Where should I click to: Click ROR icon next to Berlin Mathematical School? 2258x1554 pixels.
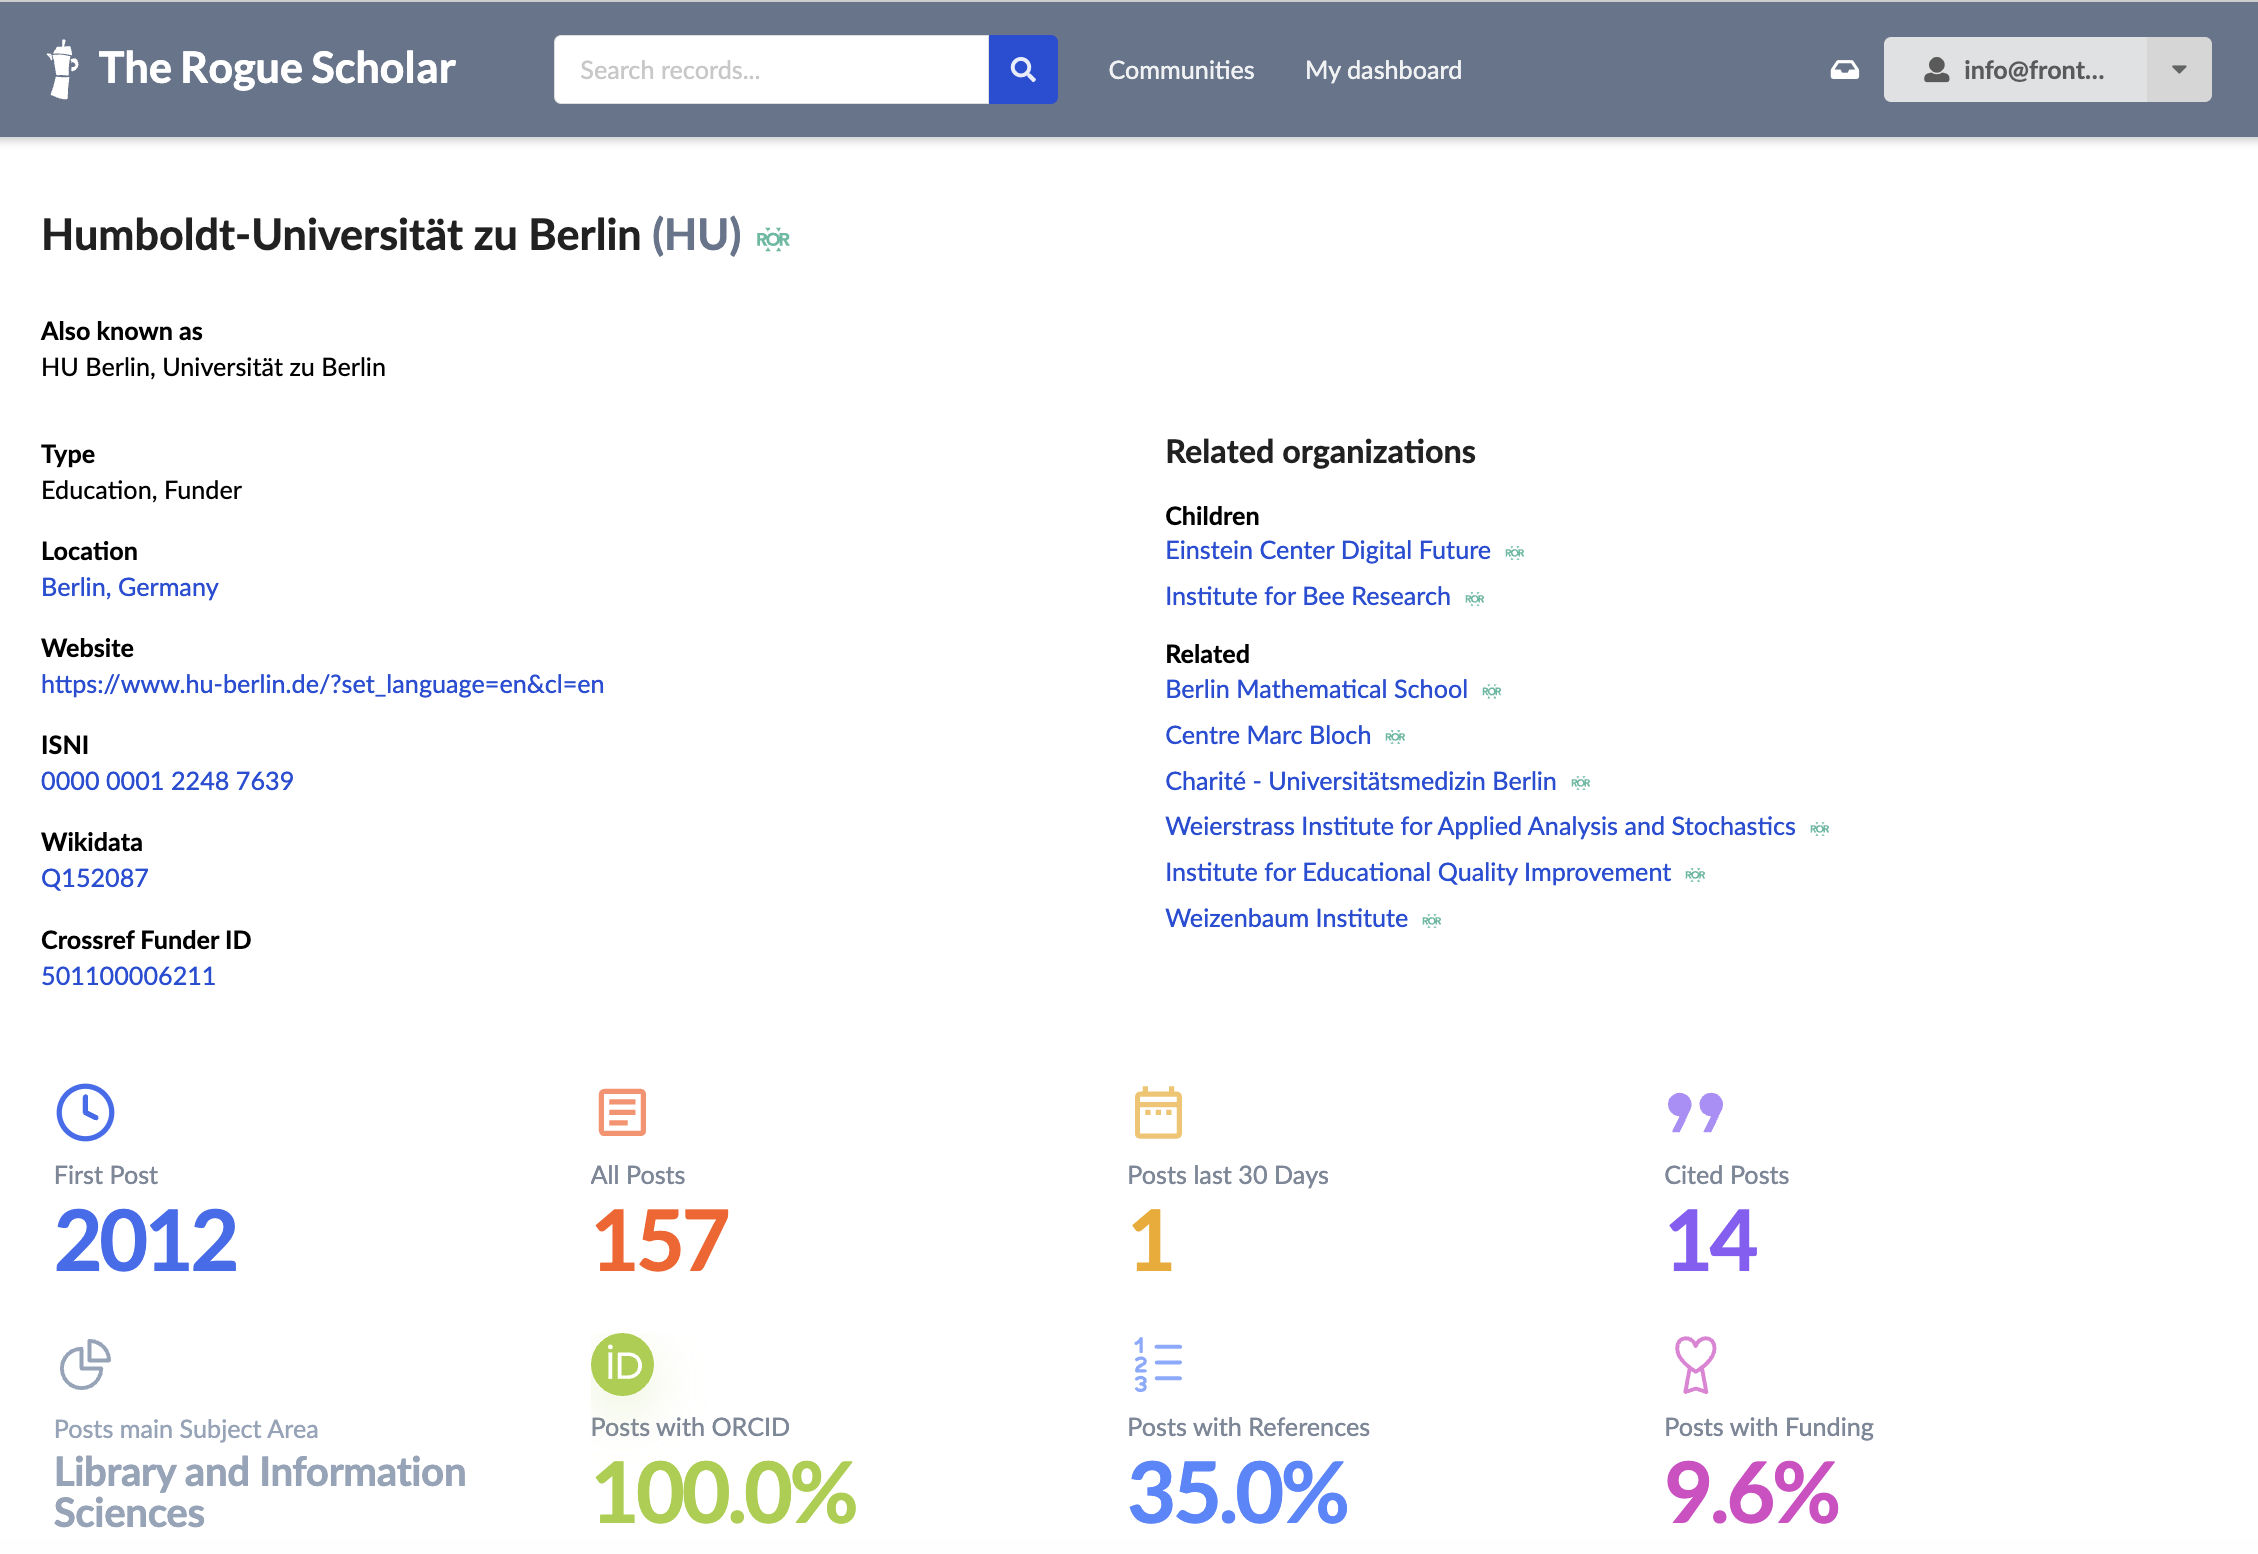[1492, 691]
